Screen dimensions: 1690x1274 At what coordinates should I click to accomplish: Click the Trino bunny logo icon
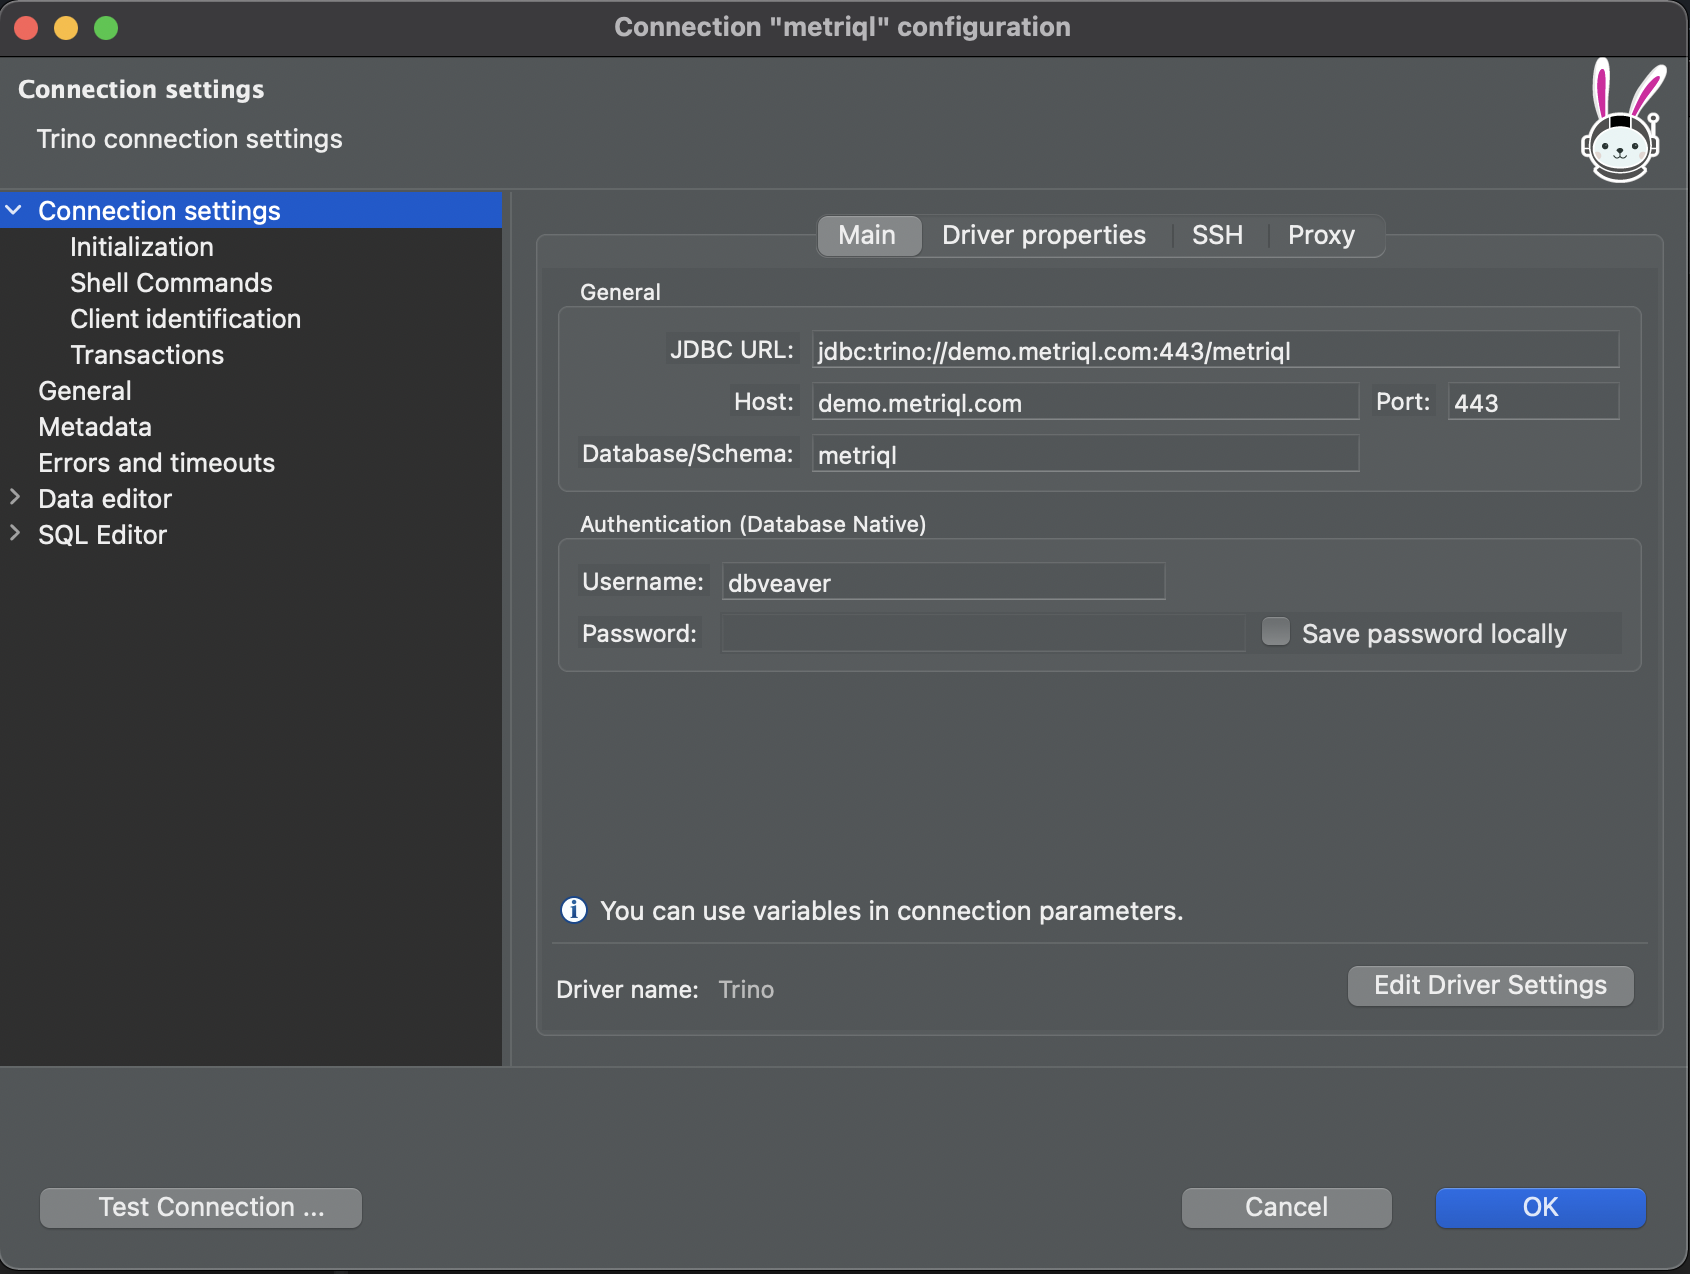pos(1622,122)
